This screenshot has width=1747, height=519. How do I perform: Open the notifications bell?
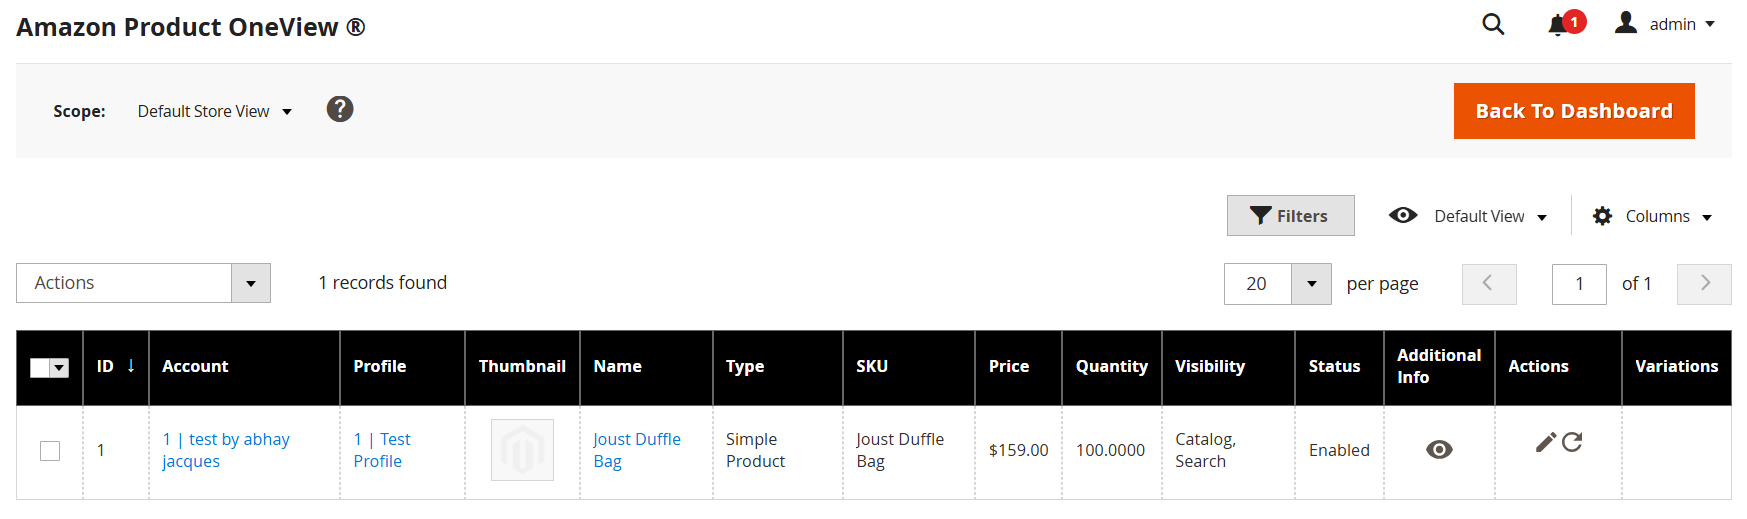[1558, 25]
